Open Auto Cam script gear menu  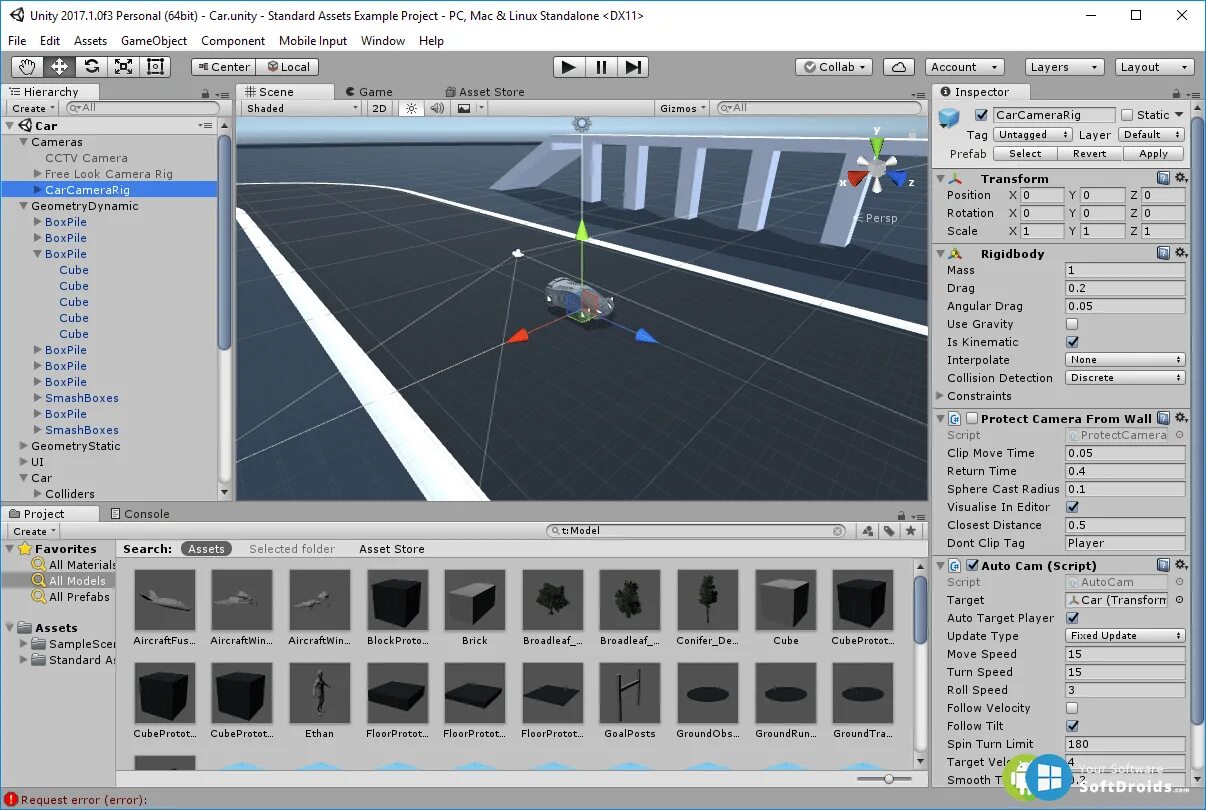coord(1181,565)
